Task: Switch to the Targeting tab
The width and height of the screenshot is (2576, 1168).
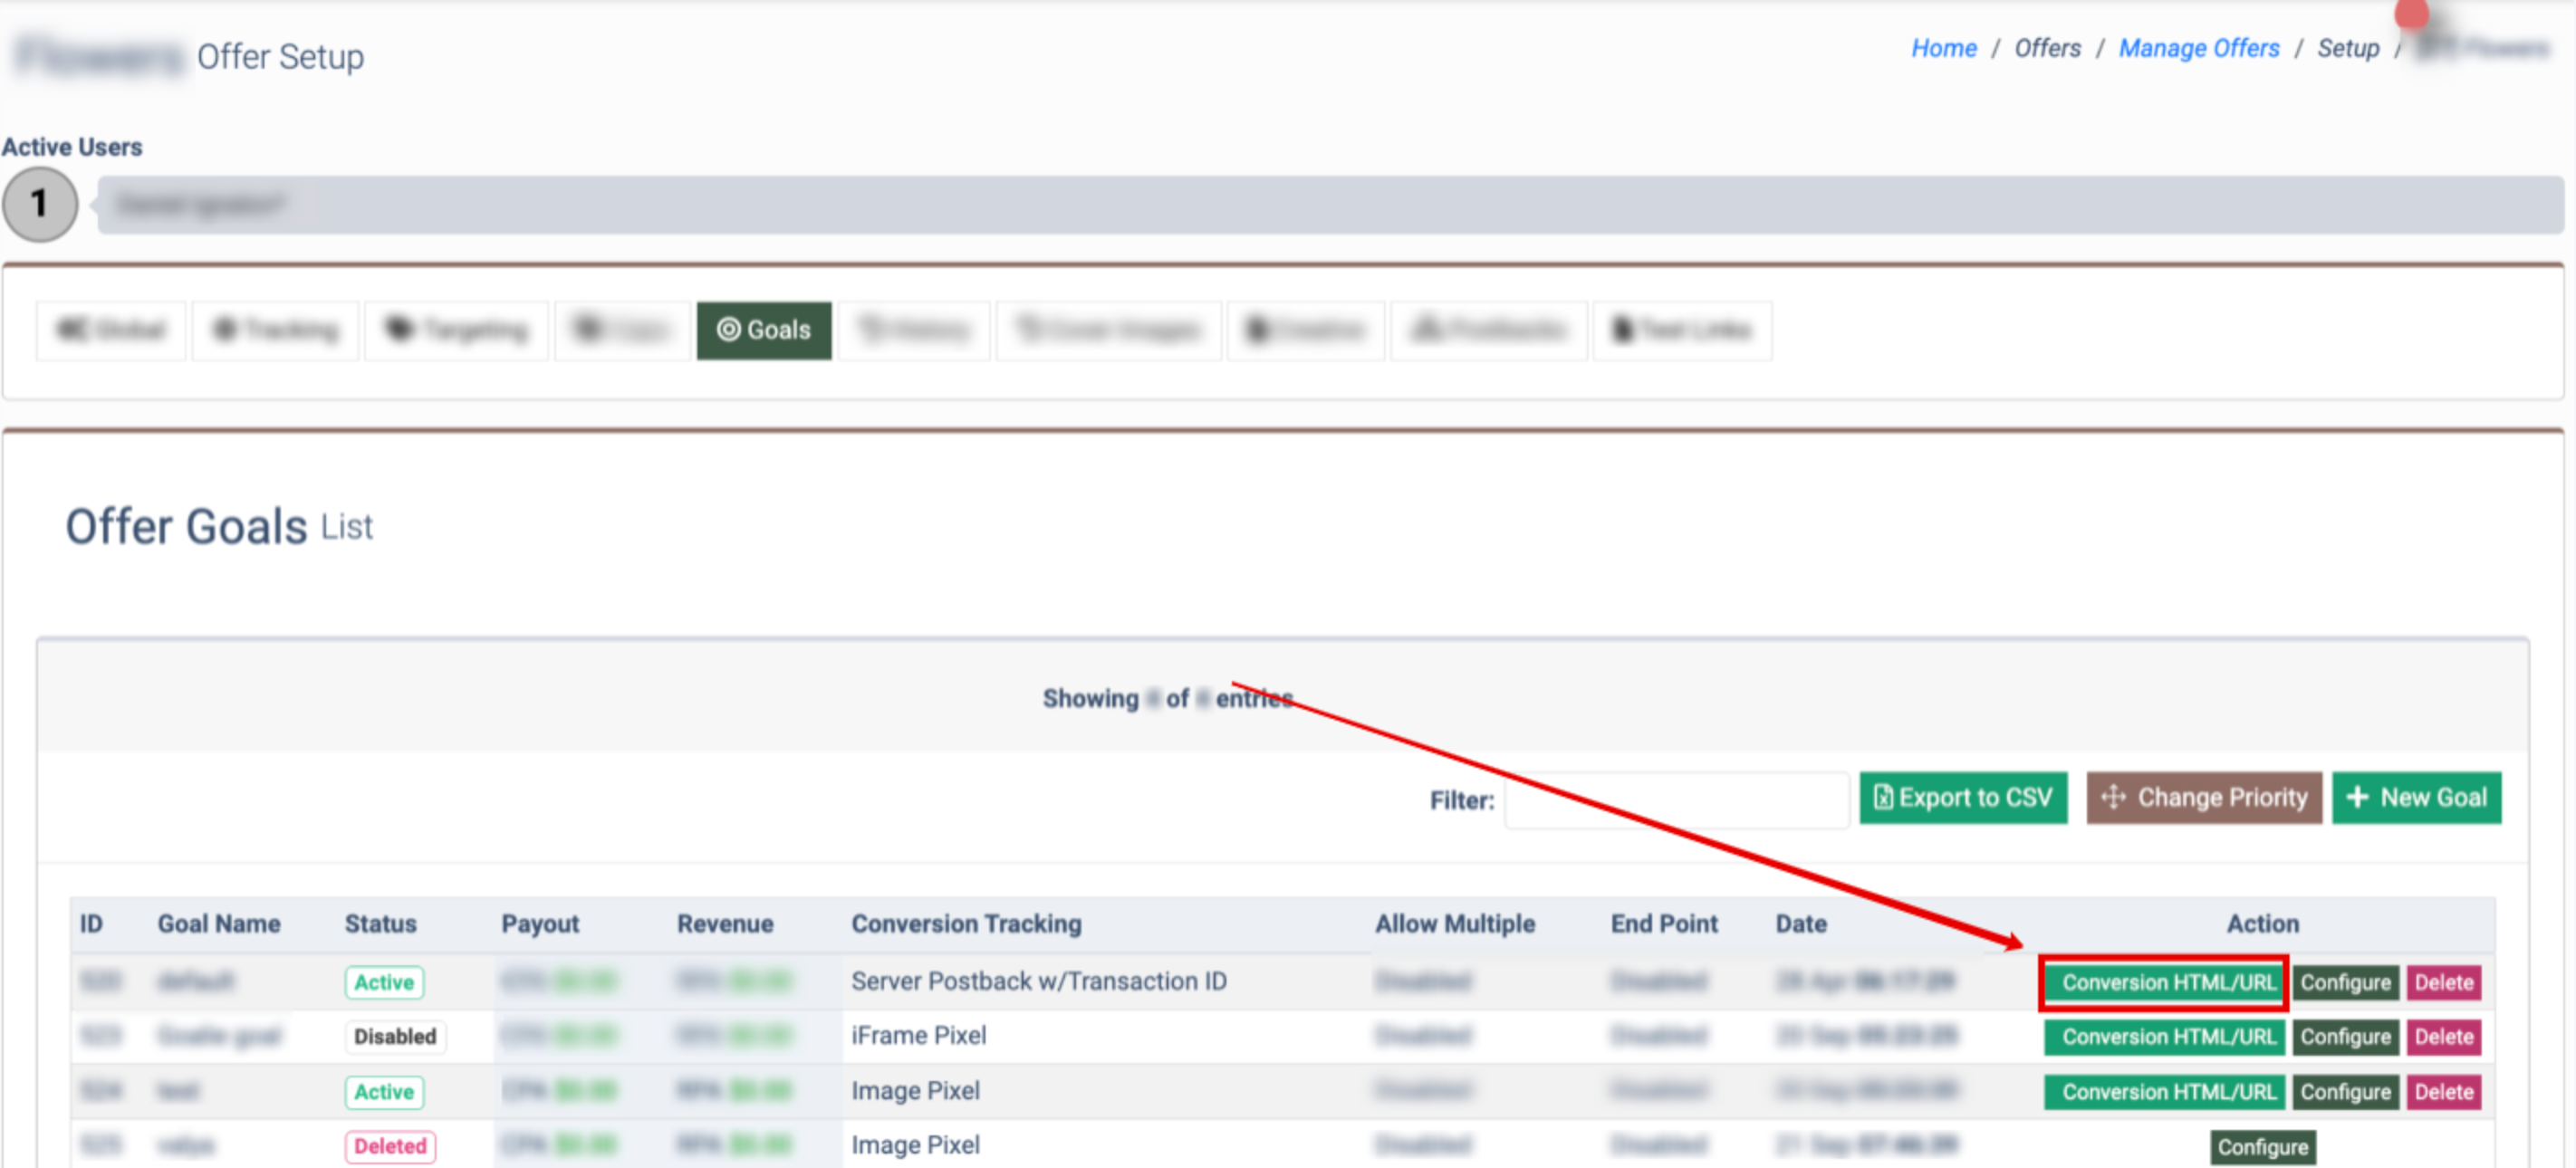Action: click(x=457, y=330)
